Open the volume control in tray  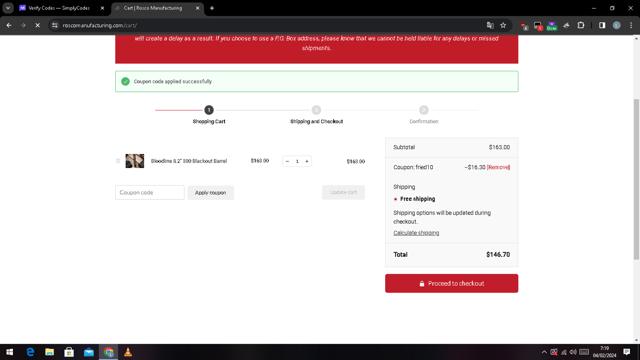(x=573, y=352)
